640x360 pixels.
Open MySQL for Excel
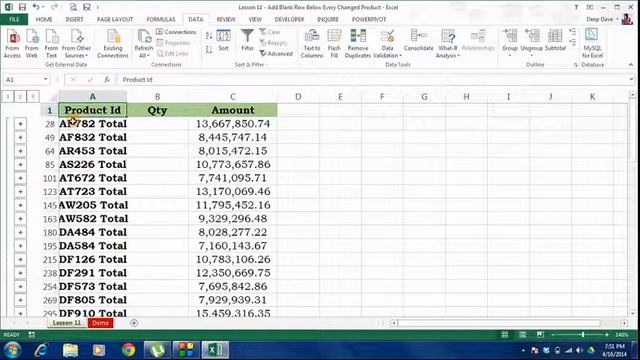tap(592, 44)
